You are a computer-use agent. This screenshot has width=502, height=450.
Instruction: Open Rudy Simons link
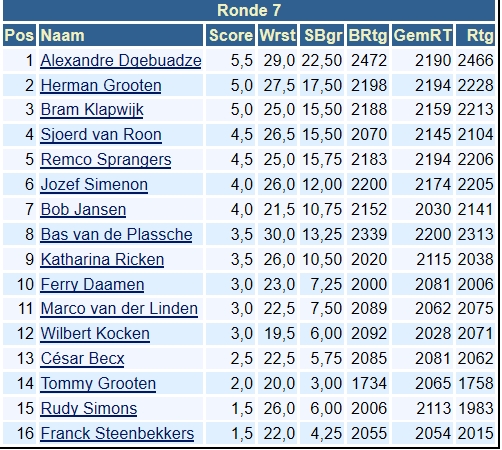point(89,409)
